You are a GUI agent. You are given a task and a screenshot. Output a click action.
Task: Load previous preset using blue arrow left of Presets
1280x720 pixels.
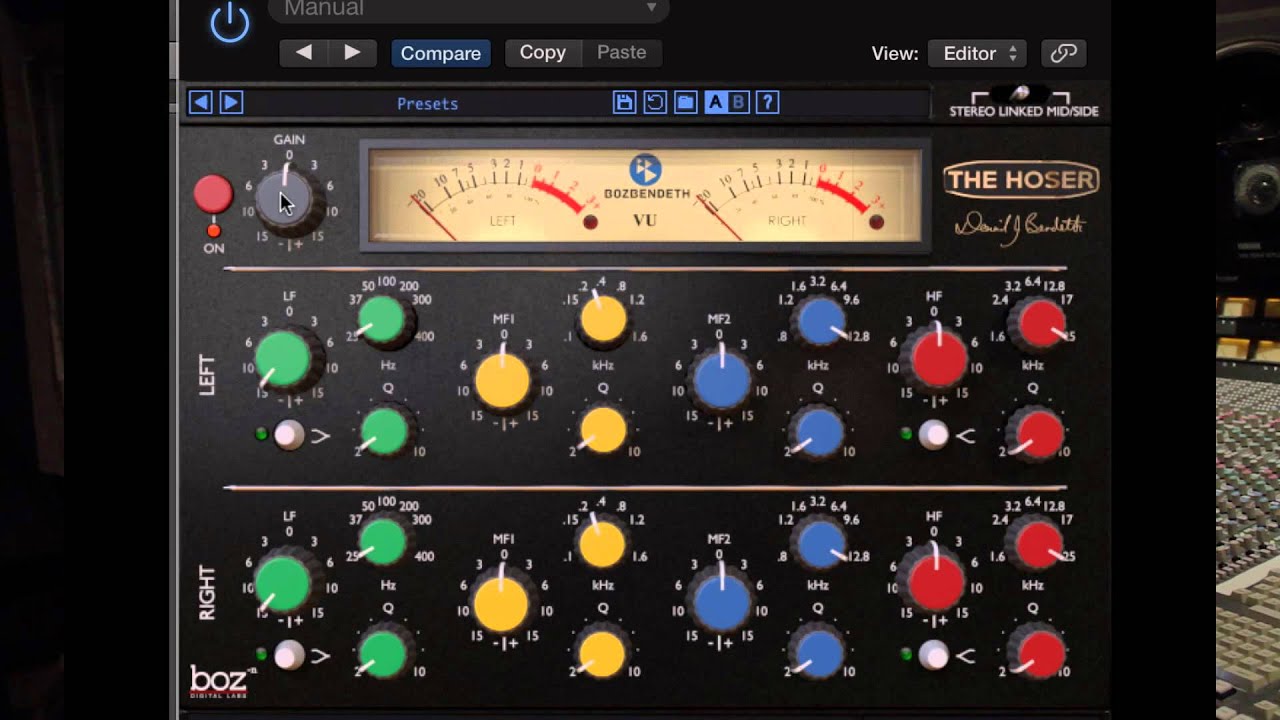(201, 102)
